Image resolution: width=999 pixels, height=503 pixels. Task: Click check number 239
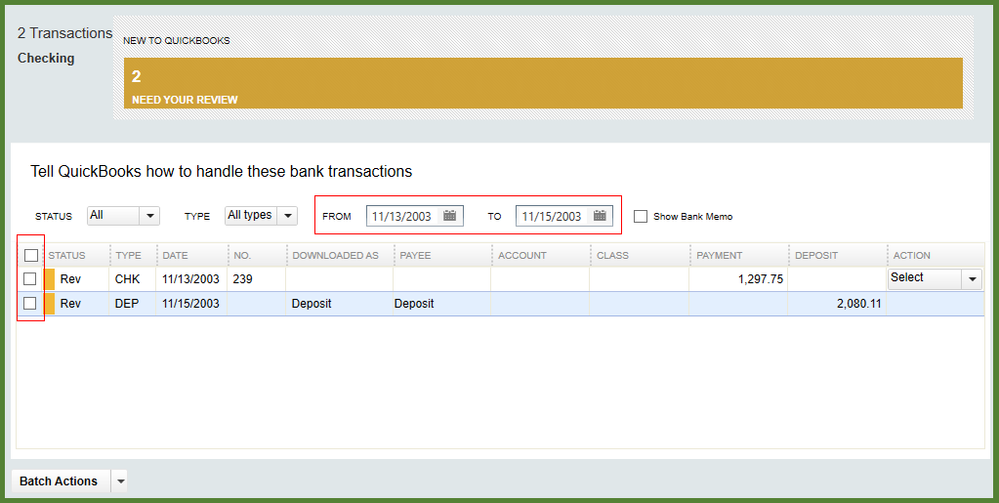(243, 279)
